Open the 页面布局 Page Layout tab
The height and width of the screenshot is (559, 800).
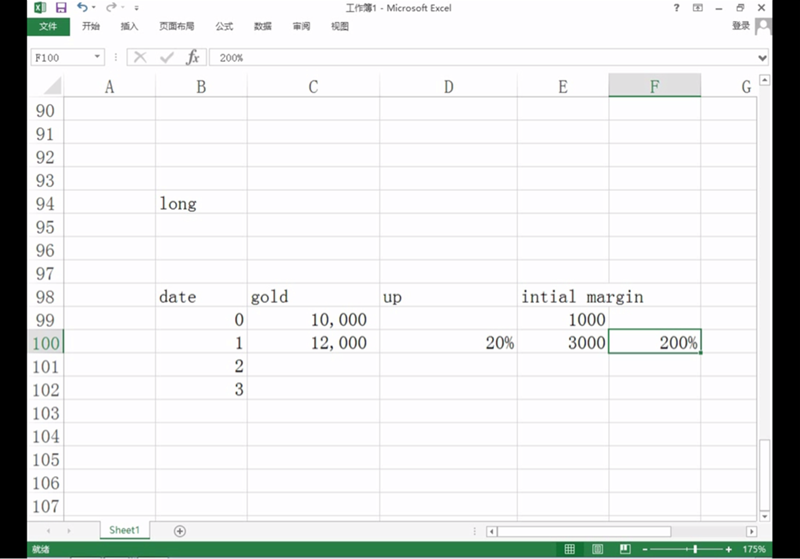(177, 27)
